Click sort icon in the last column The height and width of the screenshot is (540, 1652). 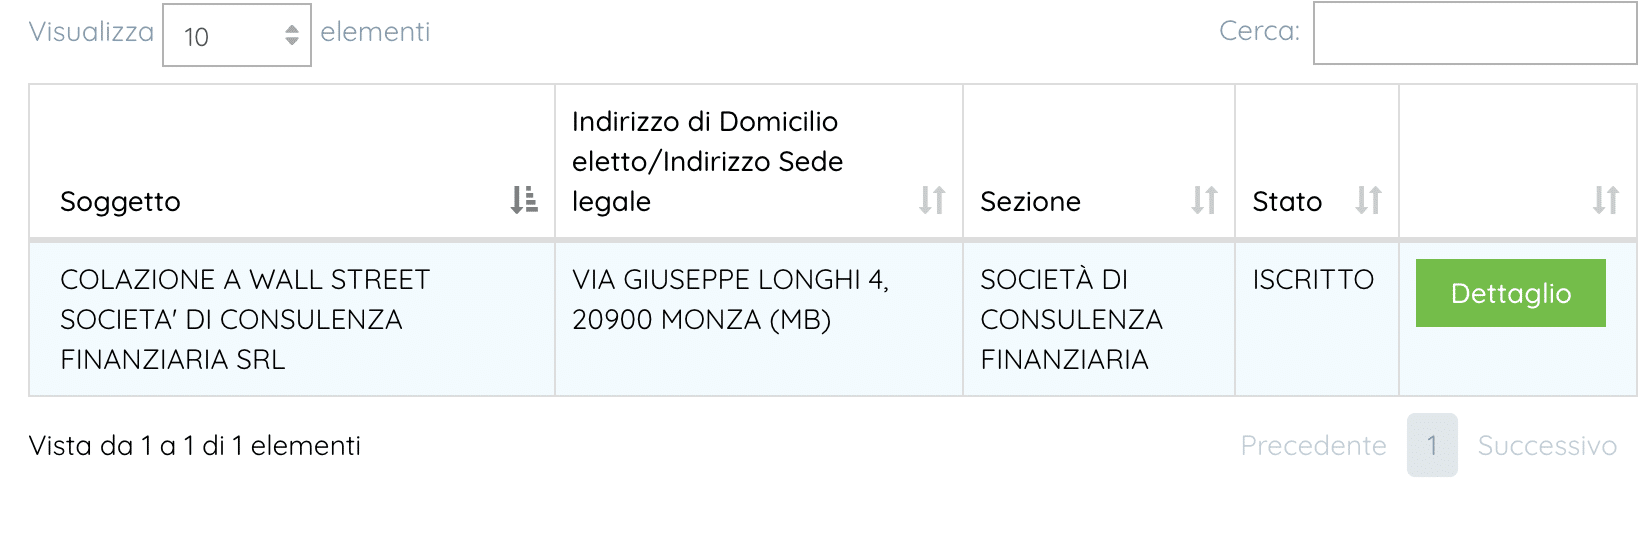tap(1605, 200)
